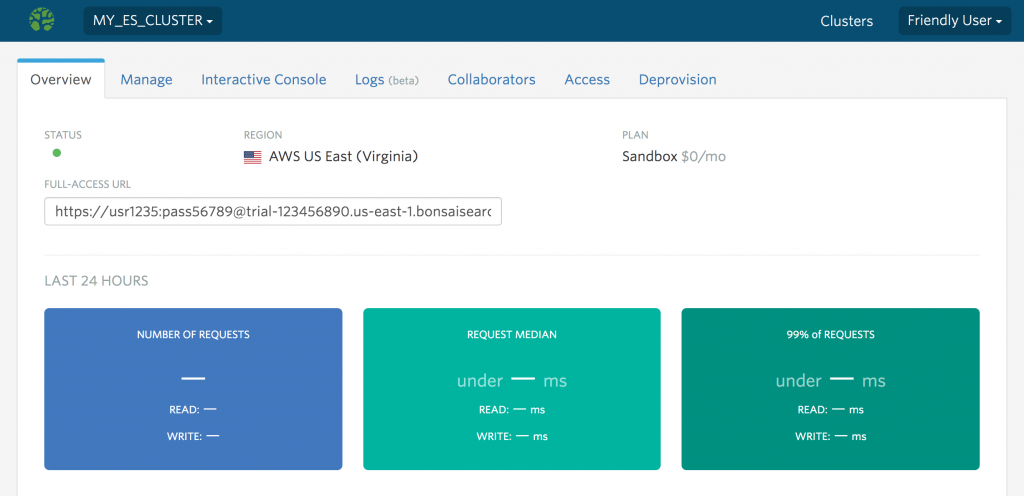Click the Number of Requests card
The width and height of the screenshot is (1024, 496).
coord(193,389)
